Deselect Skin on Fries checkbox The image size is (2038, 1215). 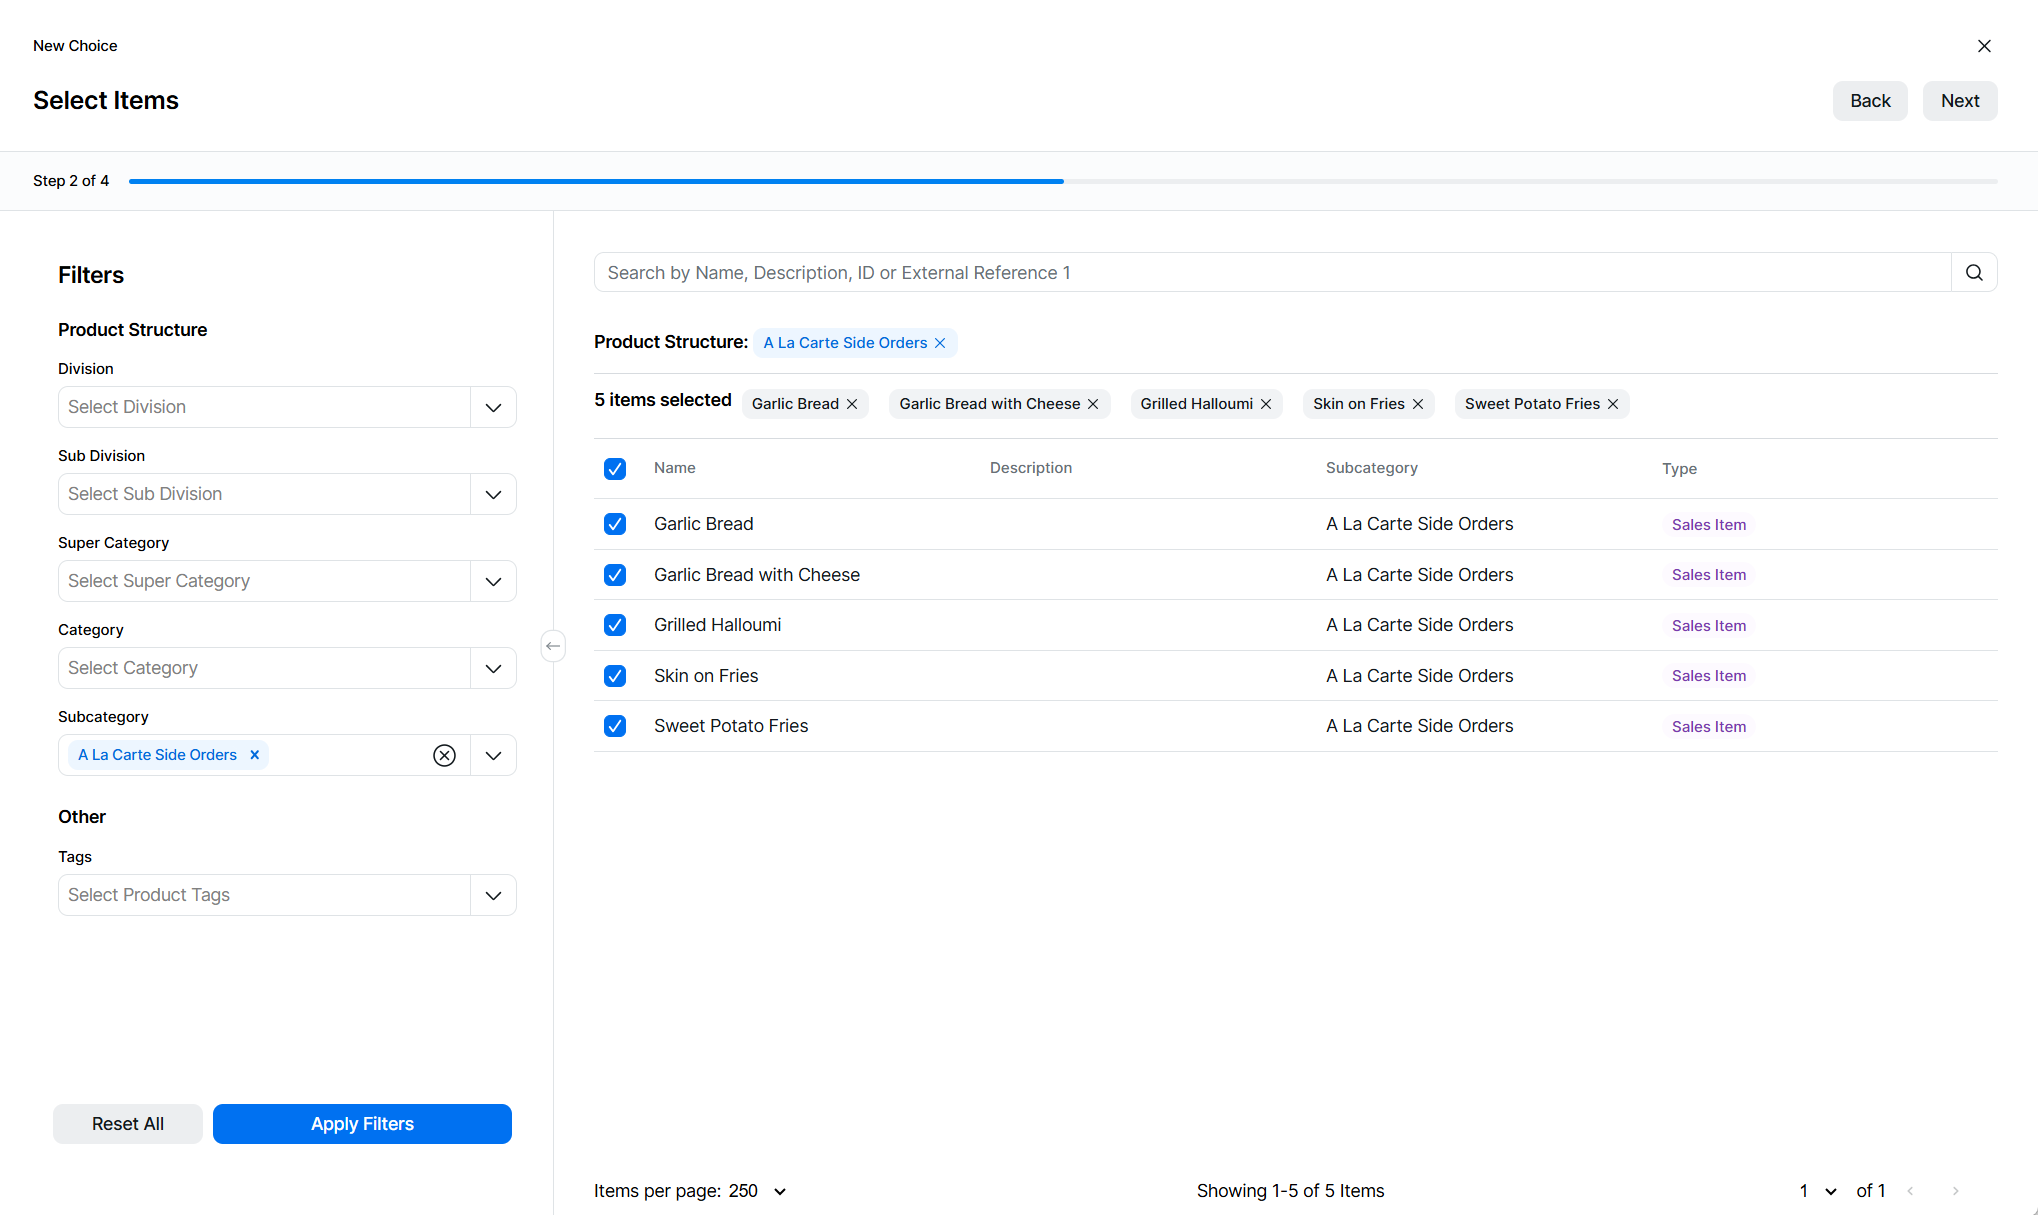tap(615, 676)
